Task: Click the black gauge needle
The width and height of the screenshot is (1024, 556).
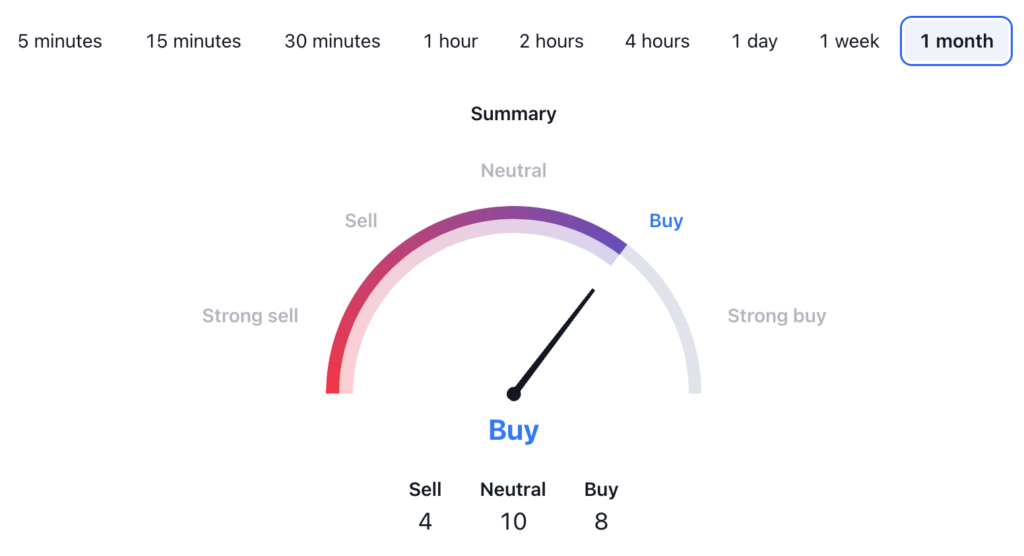Action: click(556, 340)
